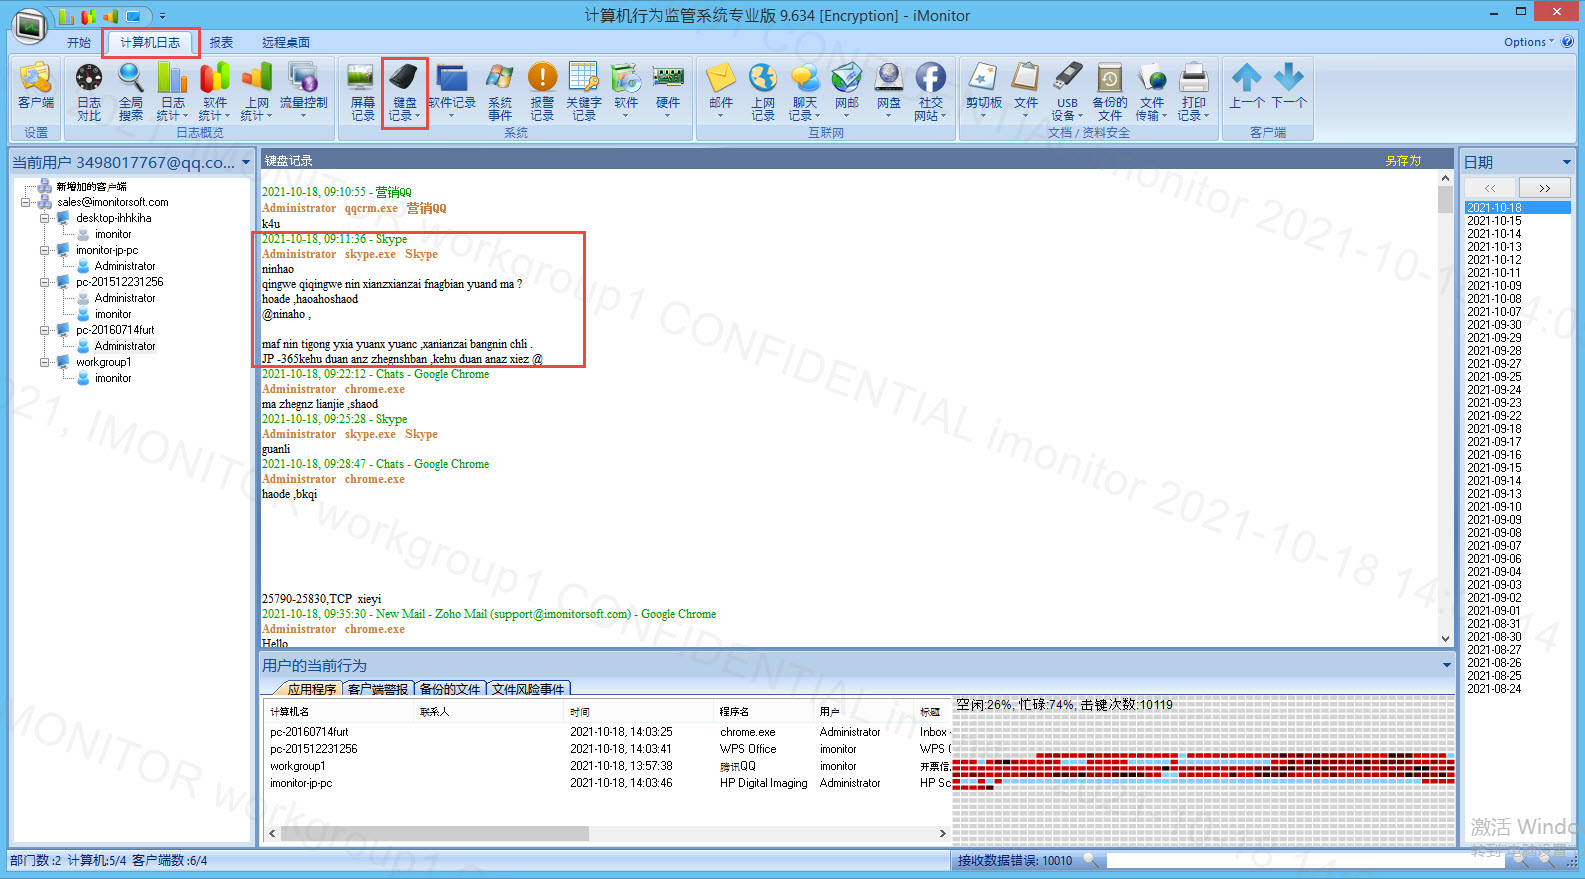Open 网邮 webmail records
Screen dimensions: 1585x879
pyautogui.click(x=847, y=90)
